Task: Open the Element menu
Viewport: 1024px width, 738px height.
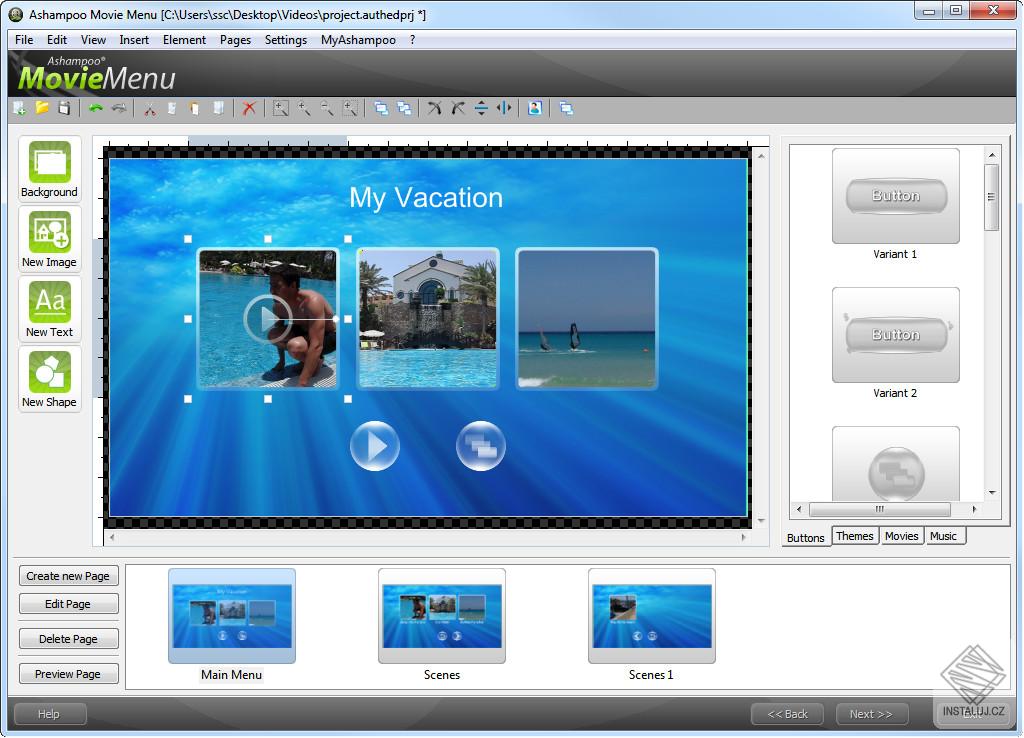Action: pos(184,40)
